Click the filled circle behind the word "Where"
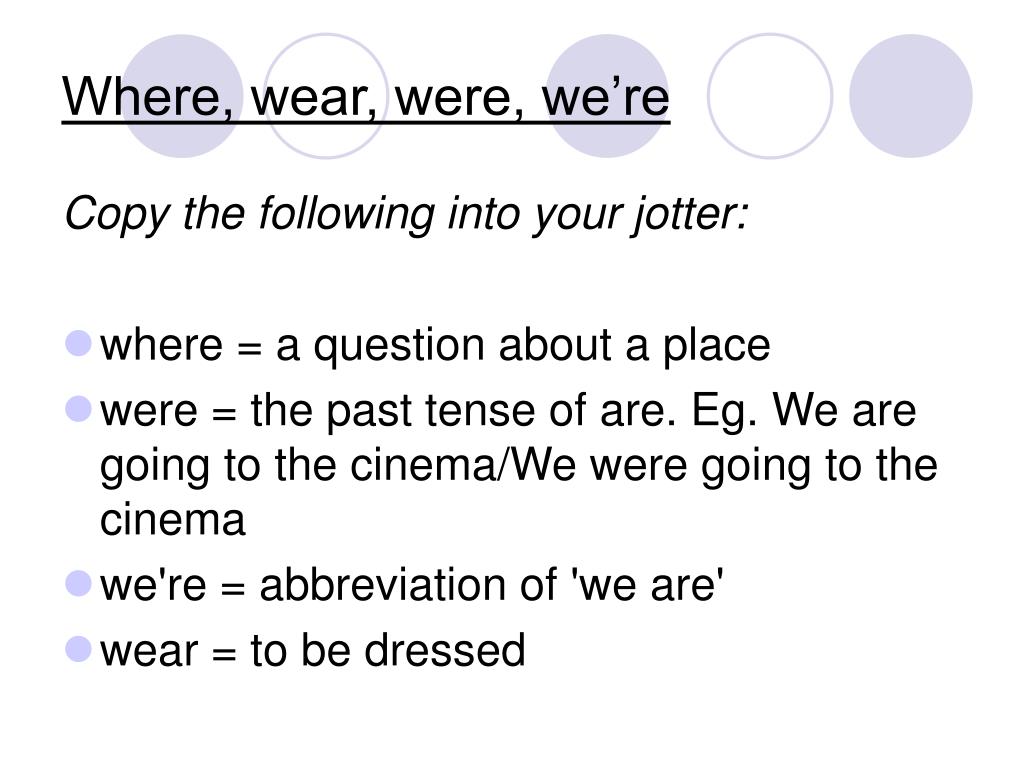 182,96
